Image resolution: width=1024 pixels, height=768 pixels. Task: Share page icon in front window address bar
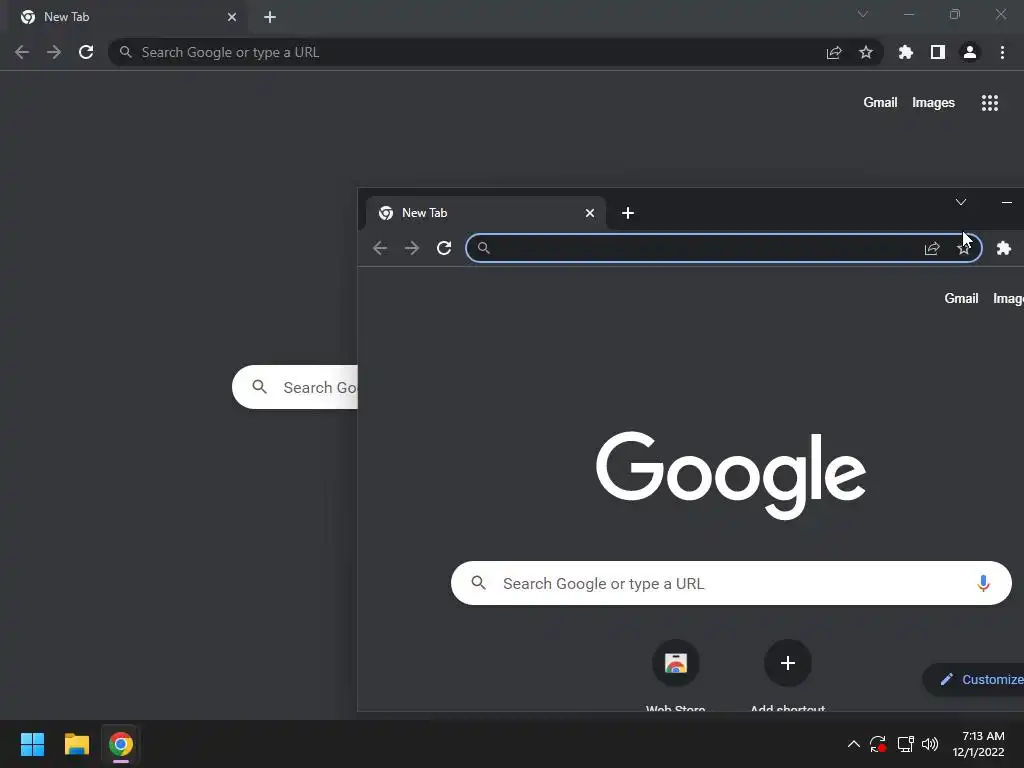tap(932, 248)
